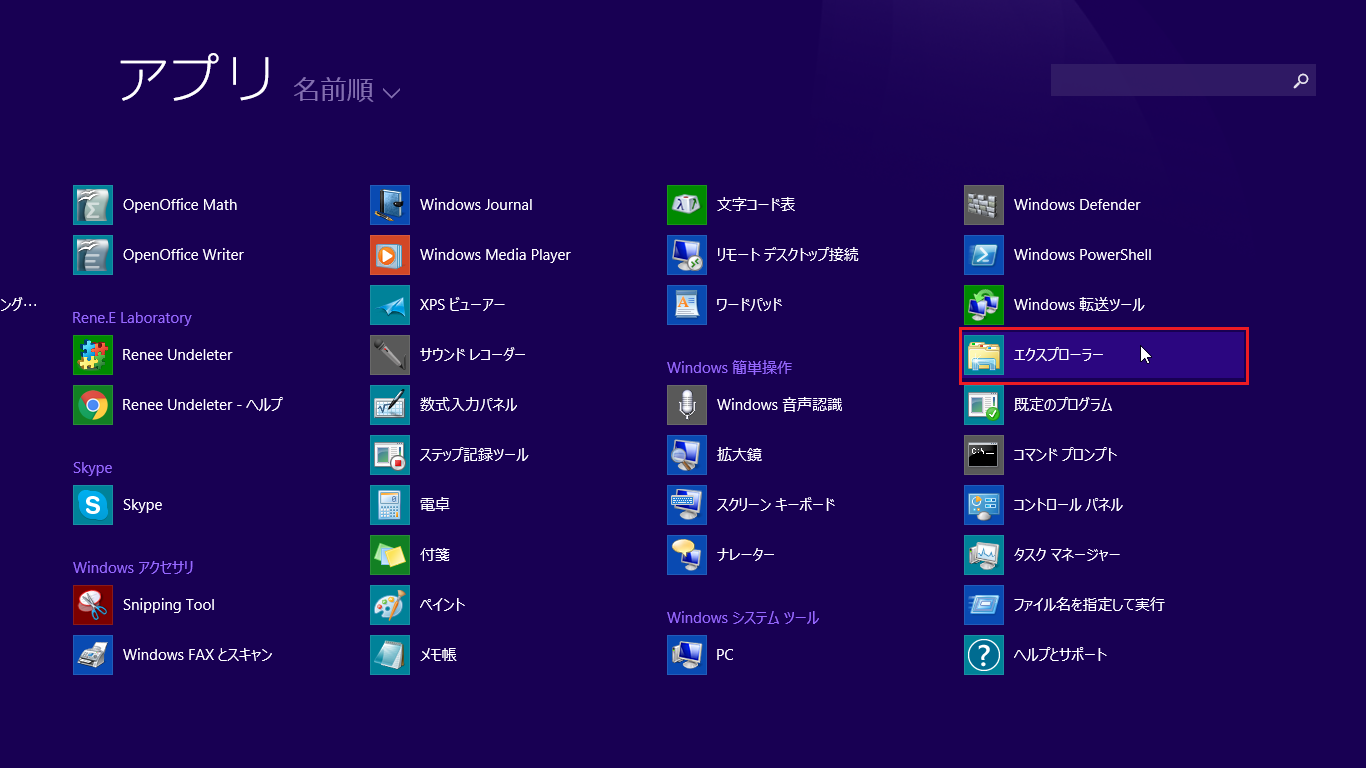
Task: Open 拡大鏡 magnifier icon
Action: [687, 455]
